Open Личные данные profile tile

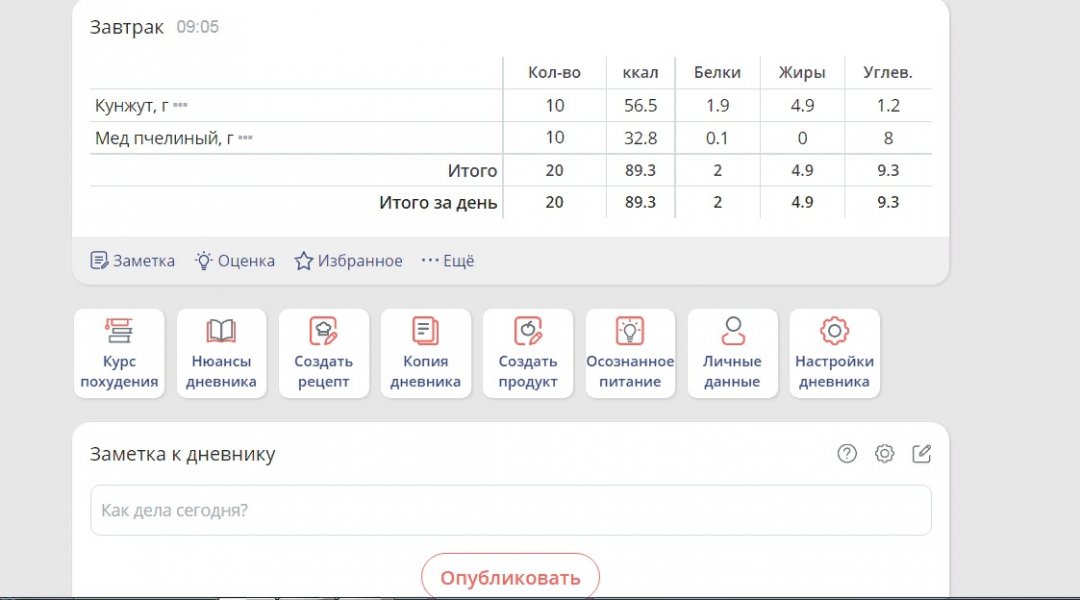pyautogui.click(x=732, y=353)
